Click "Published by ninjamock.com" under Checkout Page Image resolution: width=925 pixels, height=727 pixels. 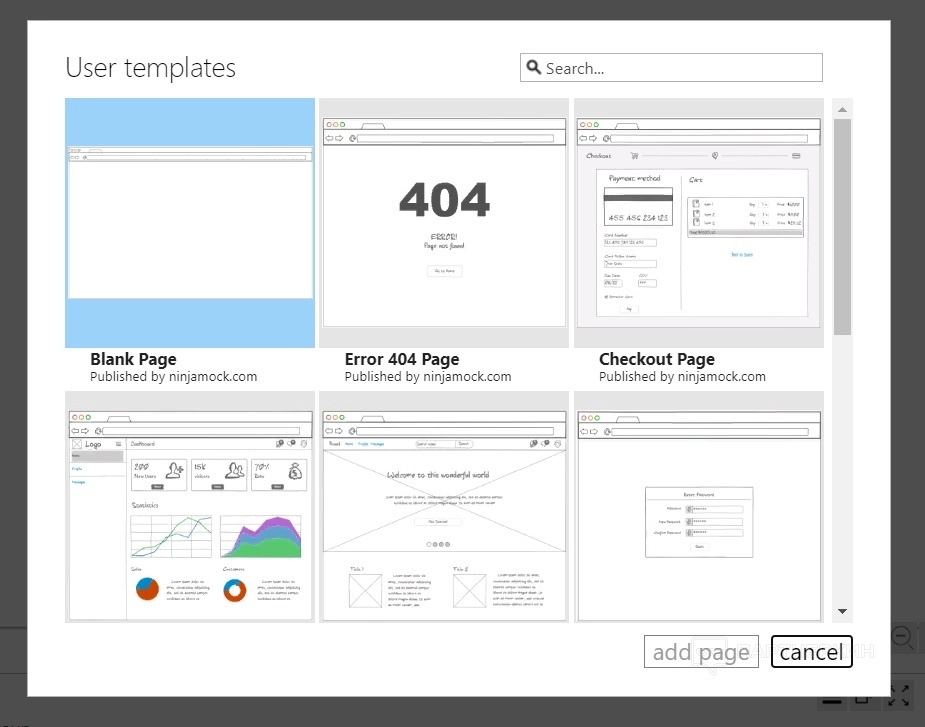pos(682,376)
